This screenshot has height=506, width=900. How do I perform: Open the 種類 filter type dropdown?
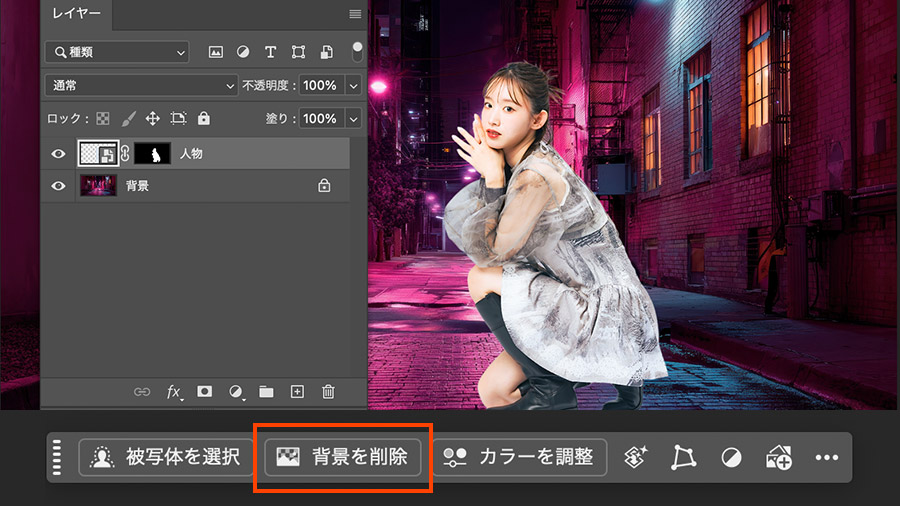[x=117, y=52]
